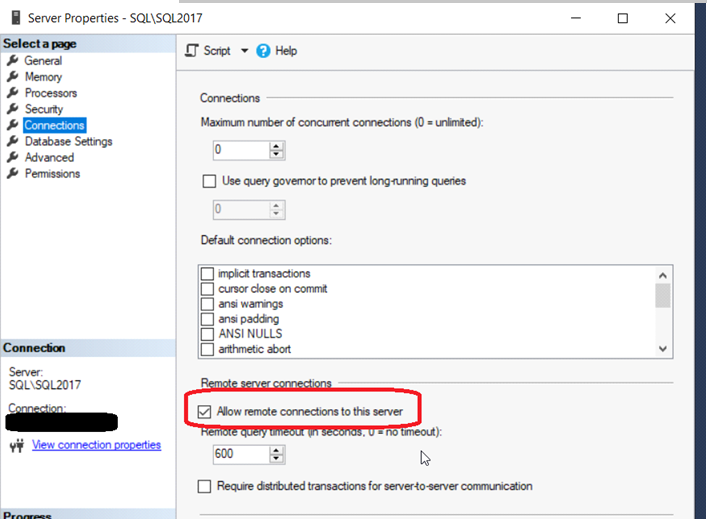Click the remote query timeout field
This screenshot has height=524, width=707.
pyautogui.click(x=241, y=455)
